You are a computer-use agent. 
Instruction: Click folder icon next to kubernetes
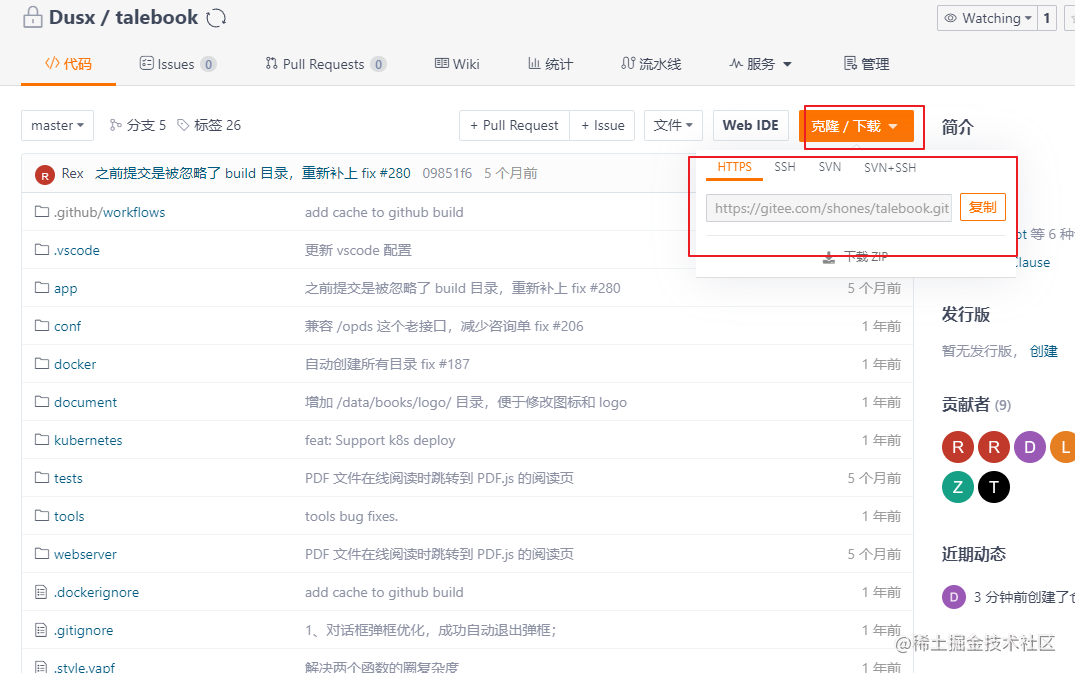click(x=42, y=439)
